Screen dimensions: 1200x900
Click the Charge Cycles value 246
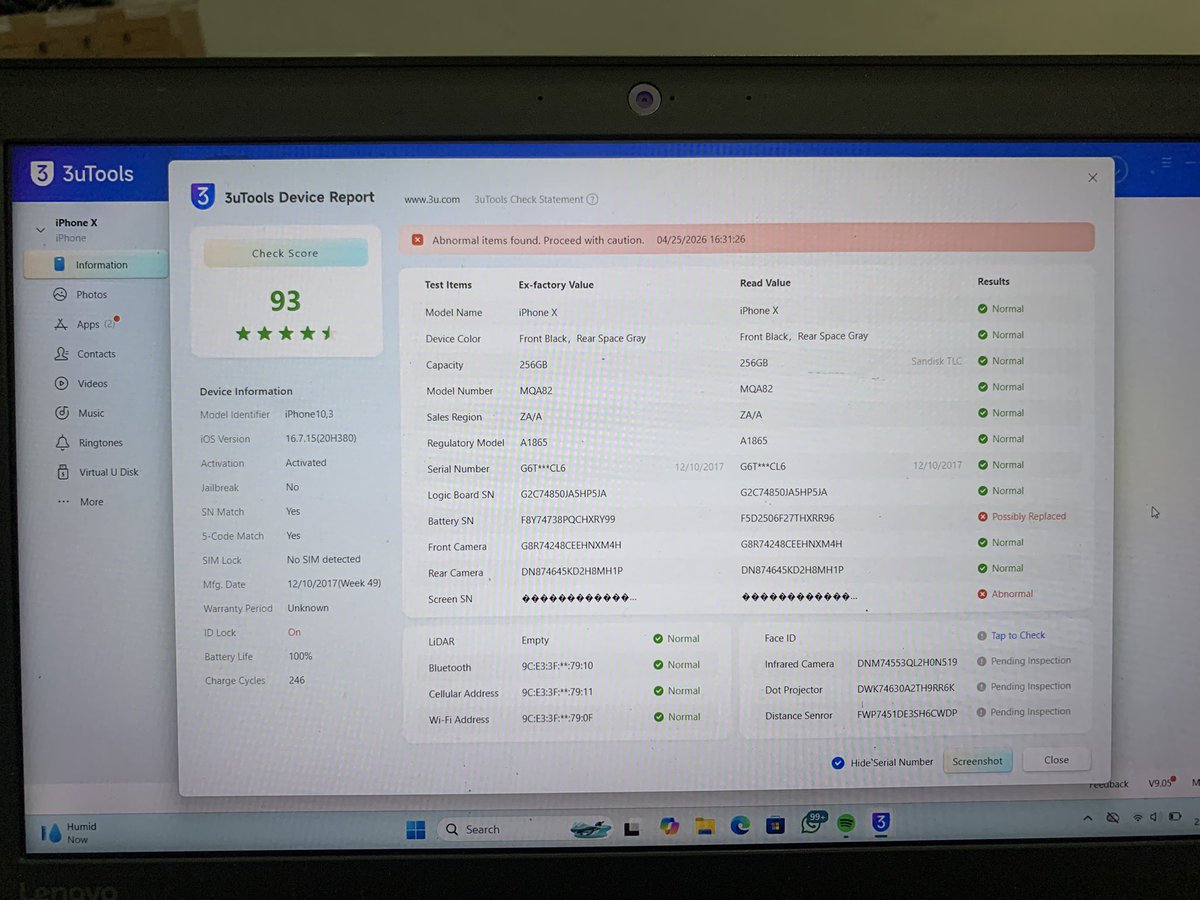tap(297, 681)
